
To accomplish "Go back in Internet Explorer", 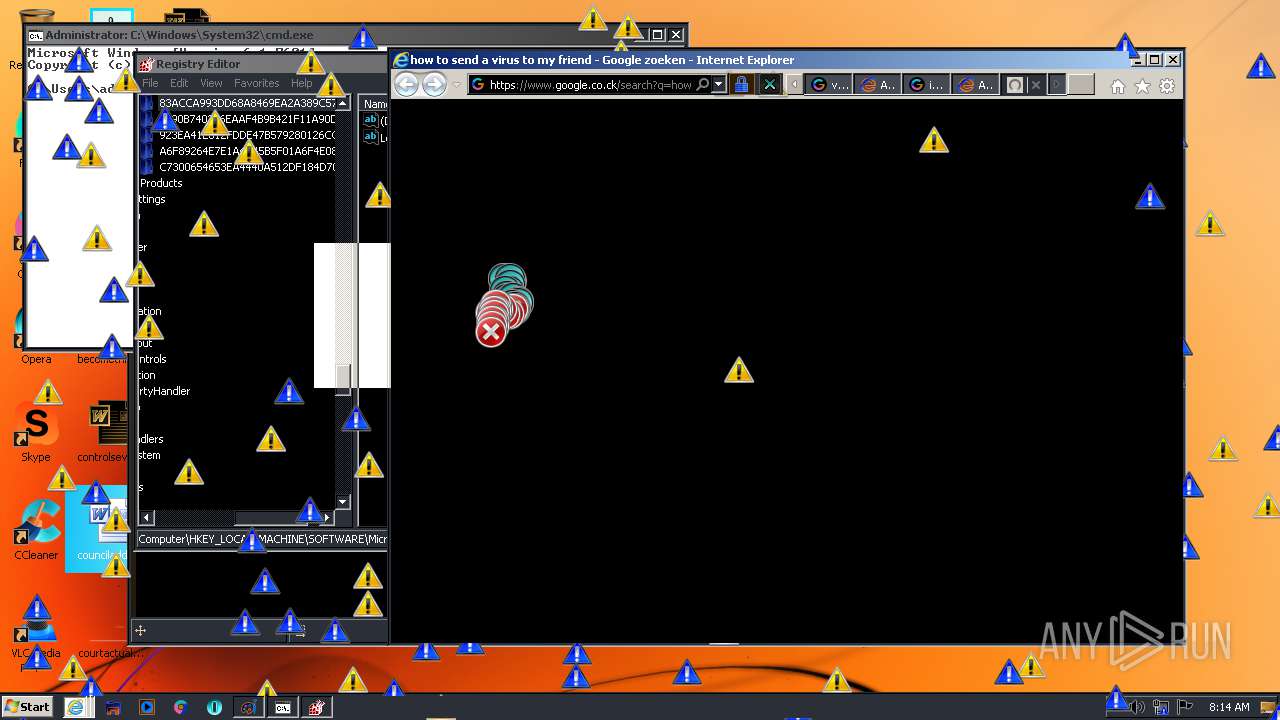I will coord(406,85).
